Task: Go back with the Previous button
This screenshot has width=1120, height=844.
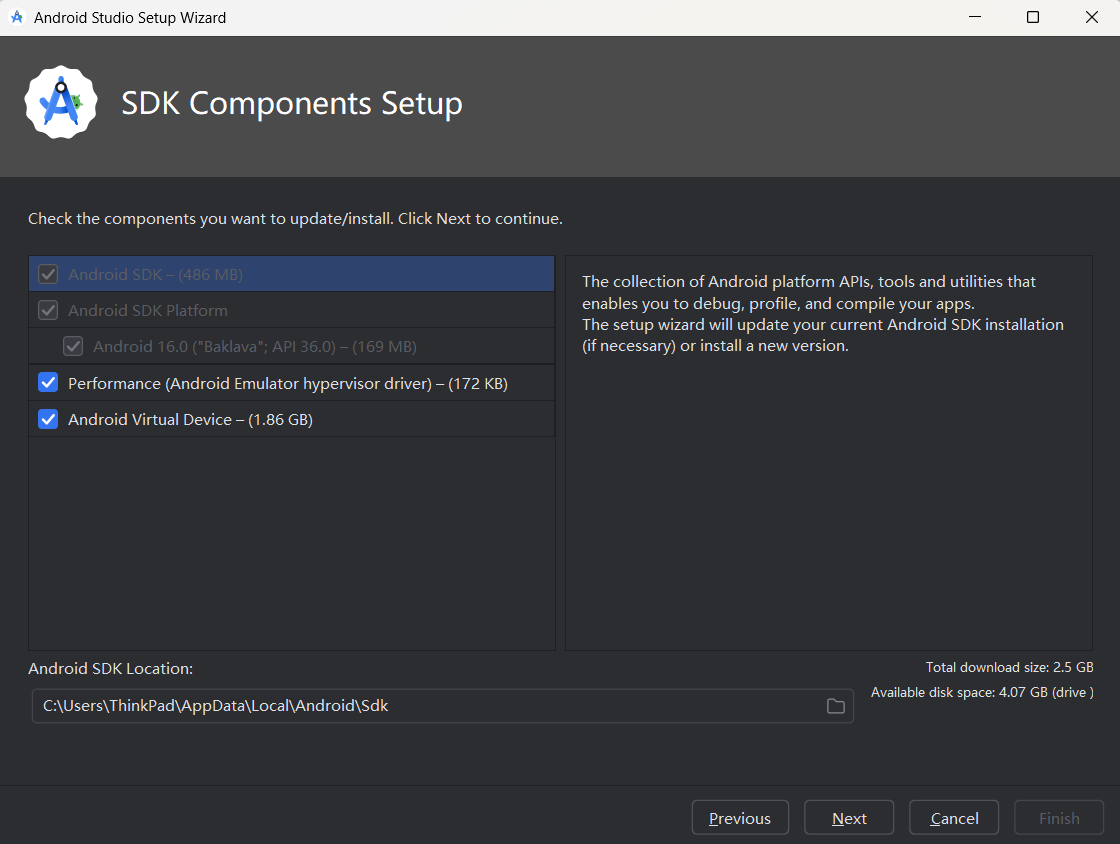Action: click(740, 818)
